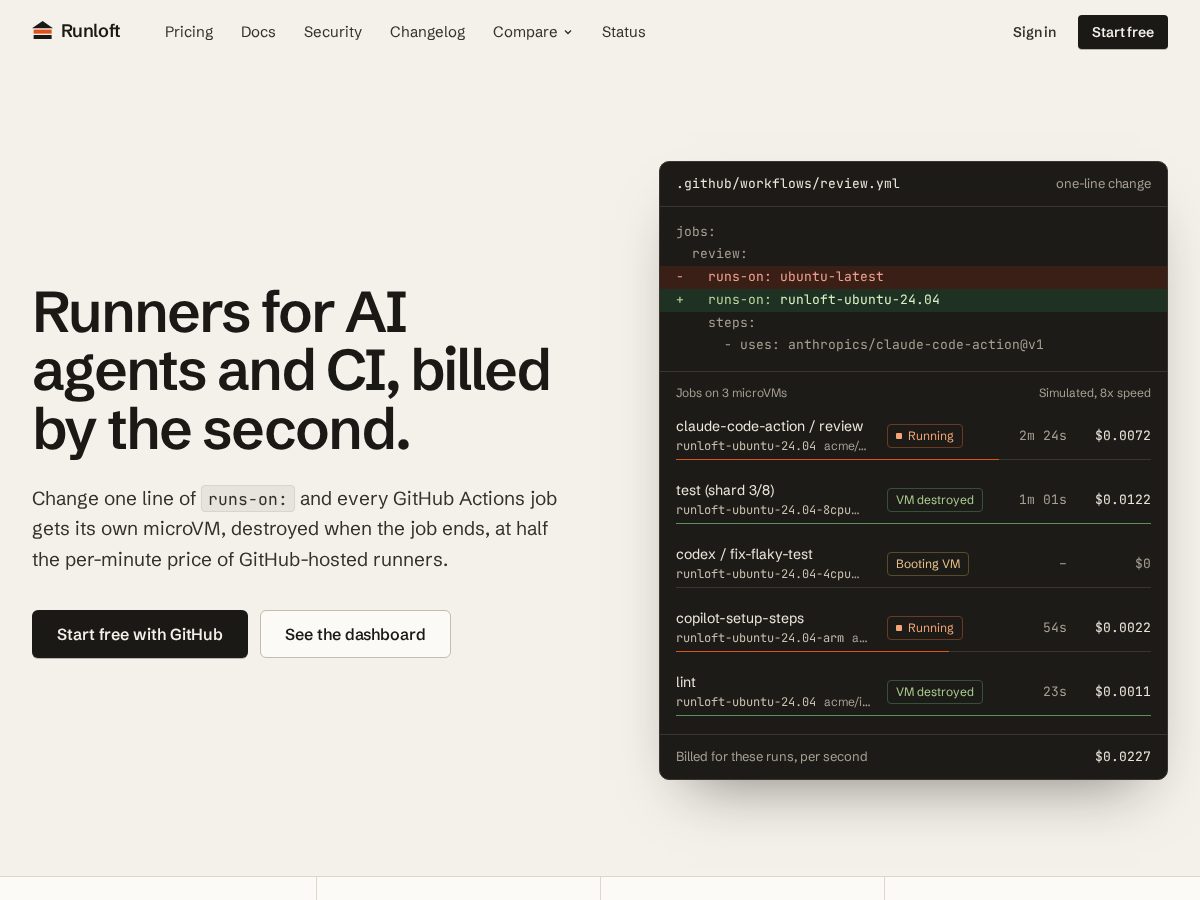
Task: Click Jobs on 3 microVMs label
Action: click(731, 393)
